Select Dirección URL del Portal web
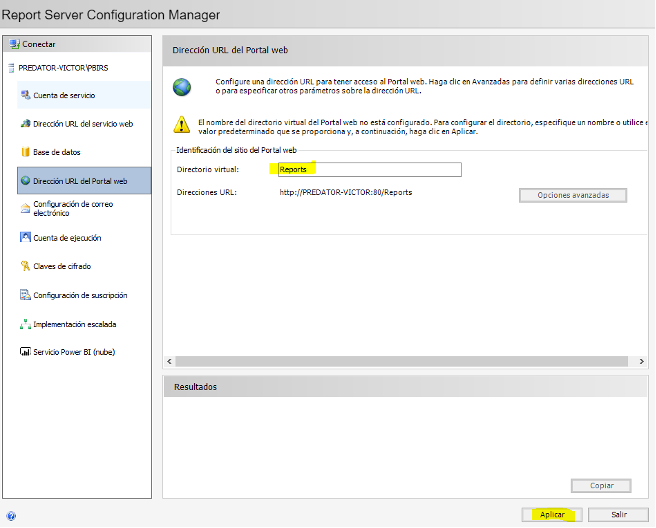Viewport: 656px width, 528px height. pyautogui.click(x=79, y=181)
